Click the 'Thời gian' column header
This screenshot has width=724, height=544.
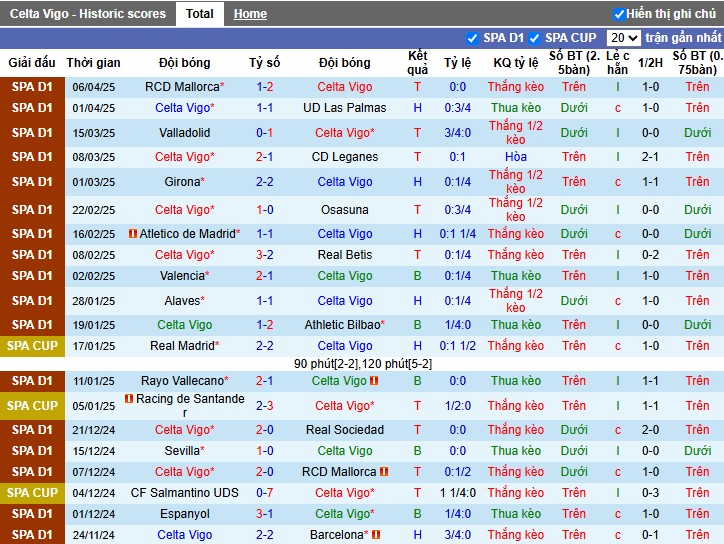pos(93,63)
